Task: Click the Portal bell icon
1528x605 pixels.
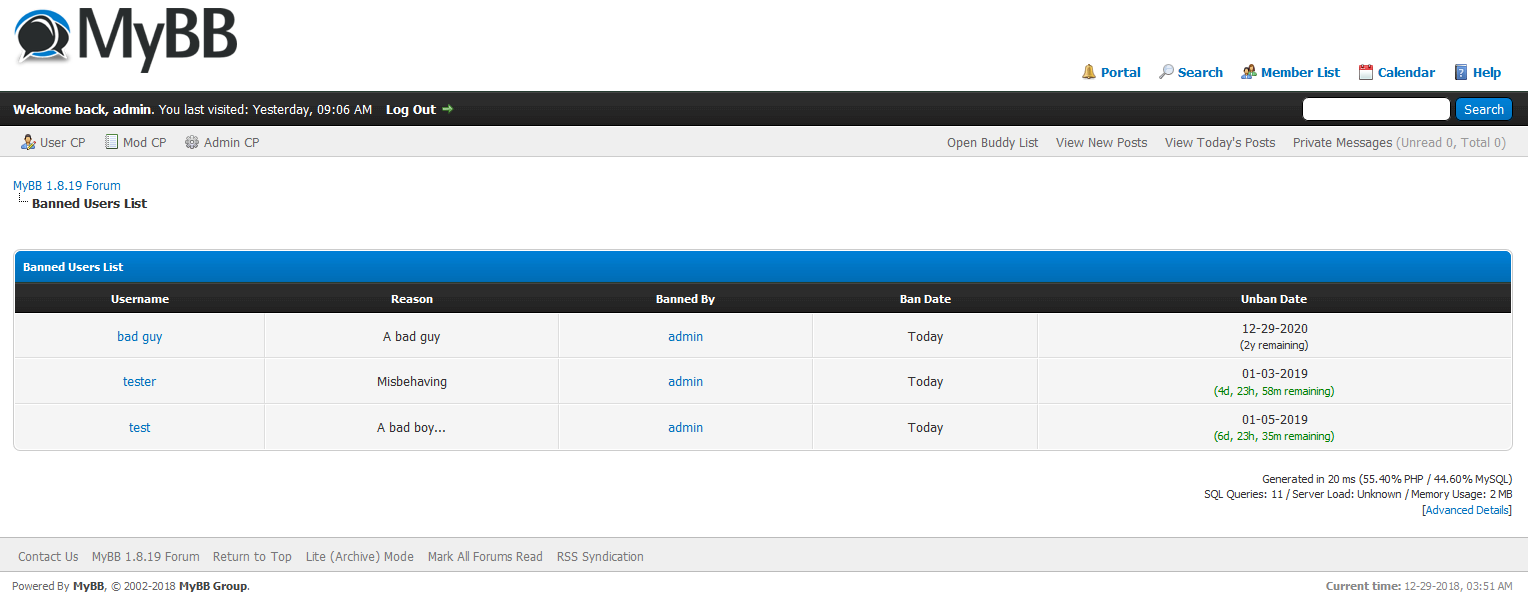Action: click(x=1089, y=72)
